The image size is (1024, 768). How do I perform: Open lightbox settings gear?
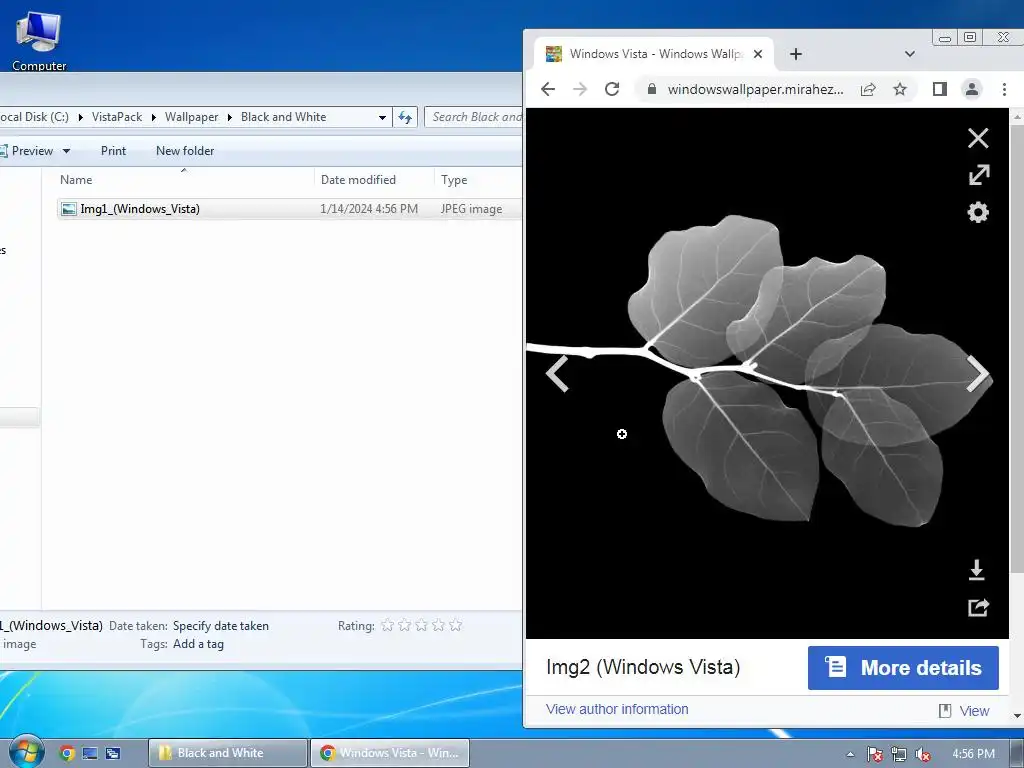[978, 212]
